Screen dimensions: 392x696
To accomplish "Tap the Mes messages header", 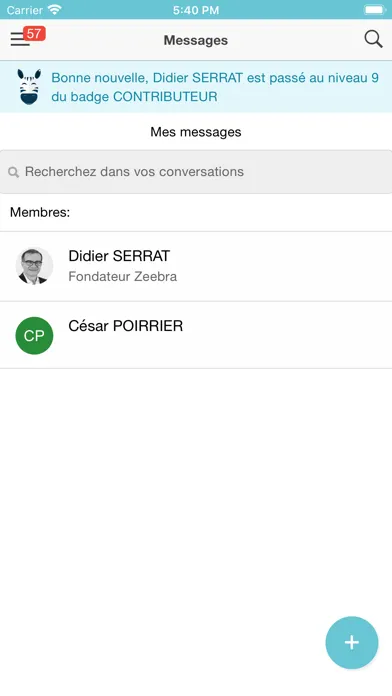I will point(196,132).
